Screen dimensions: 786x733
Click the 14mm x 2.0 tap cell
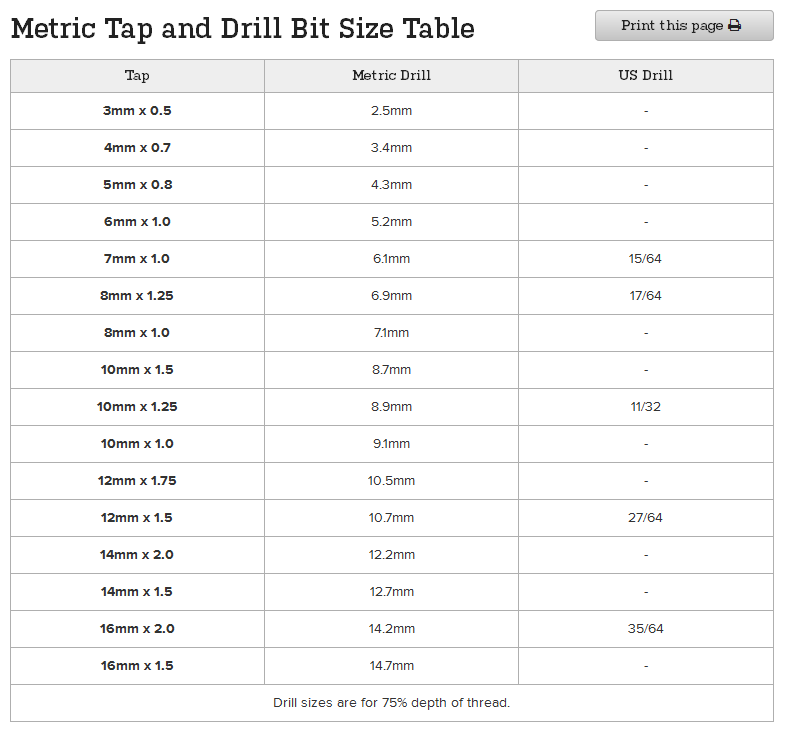(x=137, y=555)
